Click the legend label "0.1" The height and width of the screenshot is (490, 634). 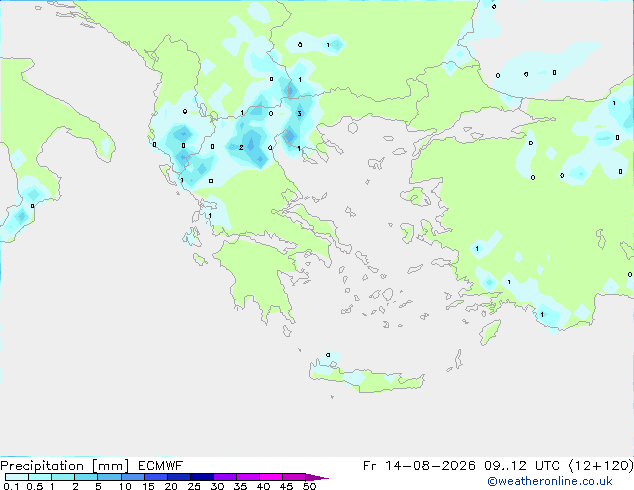[11, 486]
